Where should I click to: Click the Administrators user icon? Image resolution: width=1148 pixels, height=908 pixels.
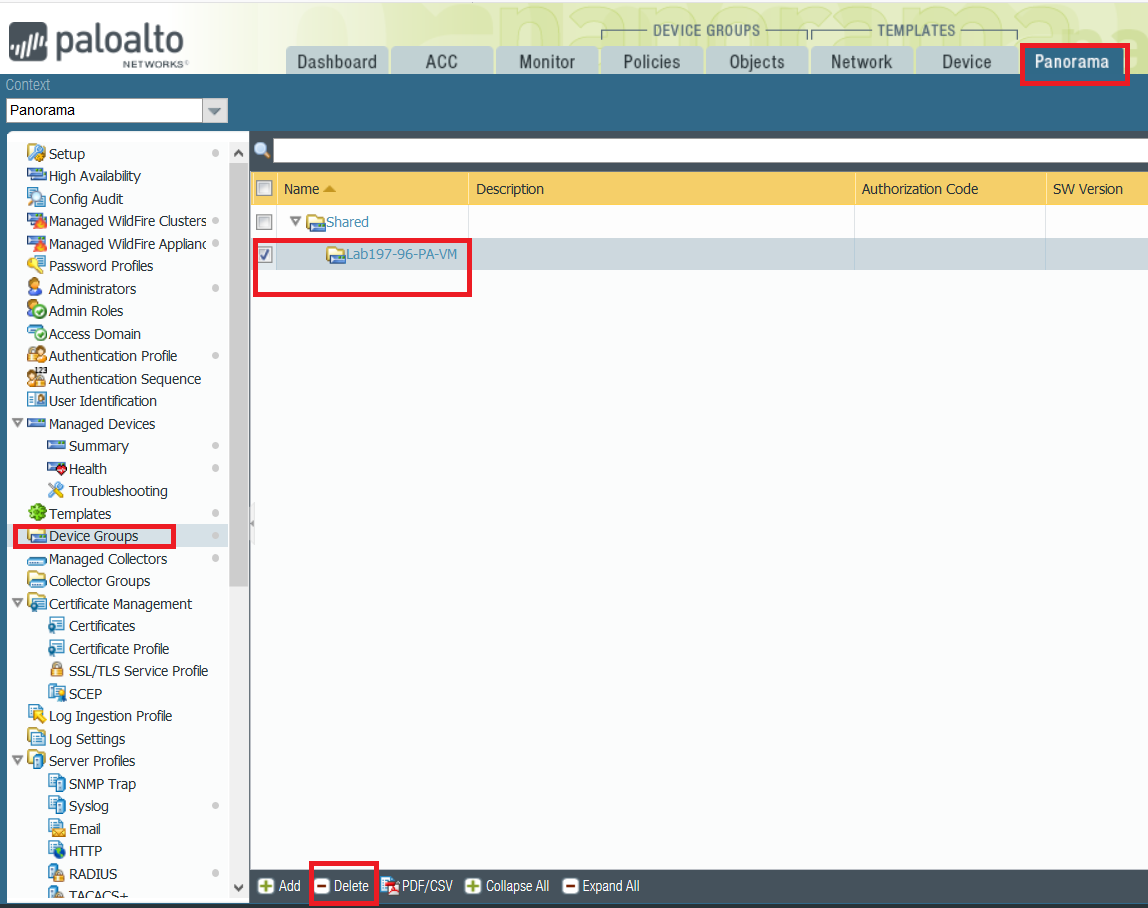[x=34, y=288]
